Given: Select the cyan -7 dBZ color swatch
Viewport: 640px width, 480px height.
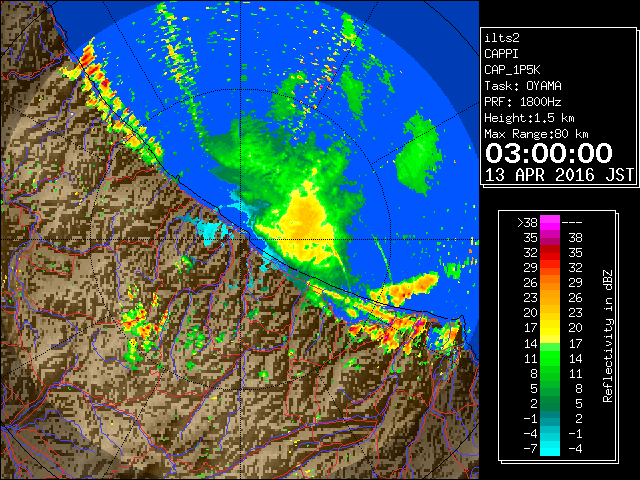Looking at the screenshot, I should [550, 449].
